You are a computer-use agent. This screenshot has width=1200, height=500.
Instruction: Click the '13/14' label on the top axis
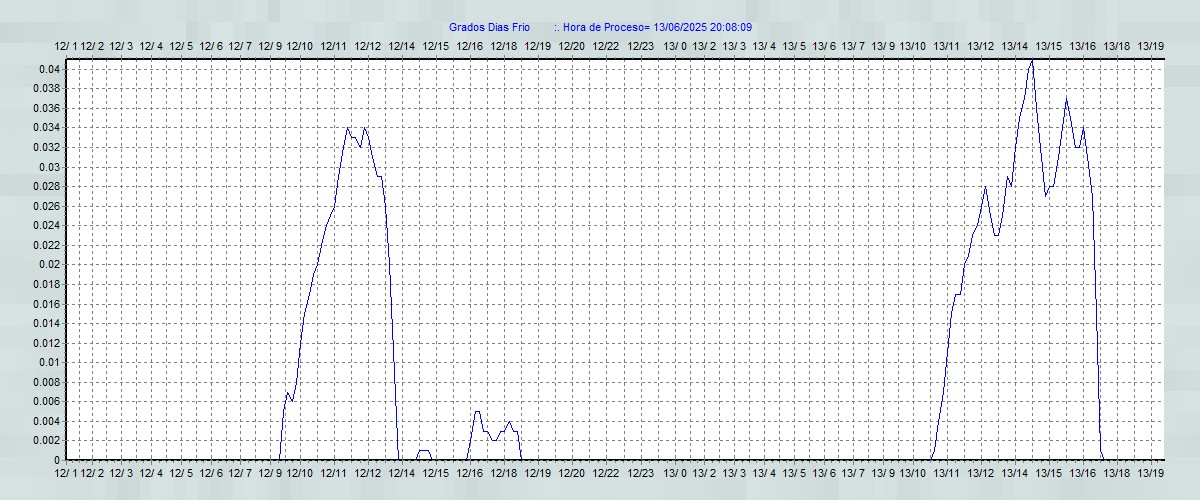[1015, 46]
